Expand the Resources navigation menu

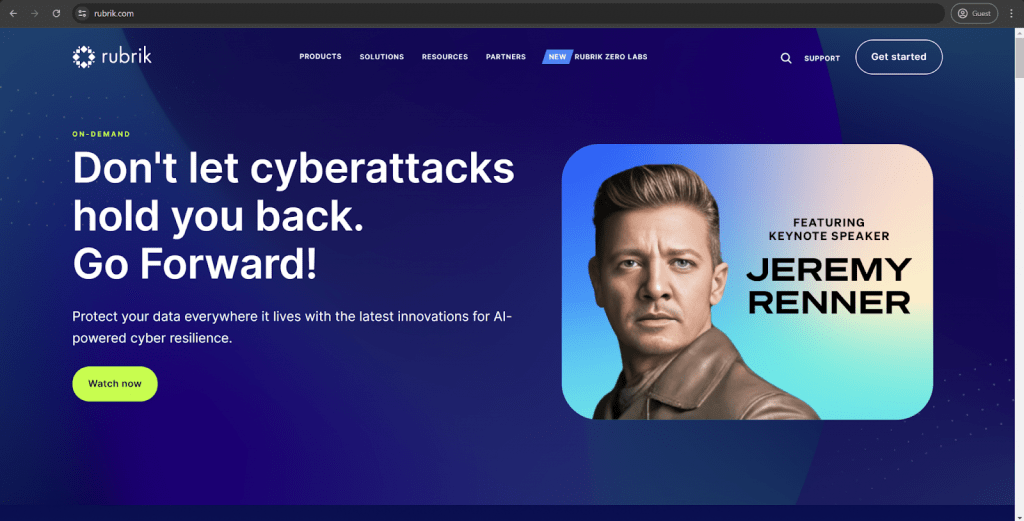444,57
